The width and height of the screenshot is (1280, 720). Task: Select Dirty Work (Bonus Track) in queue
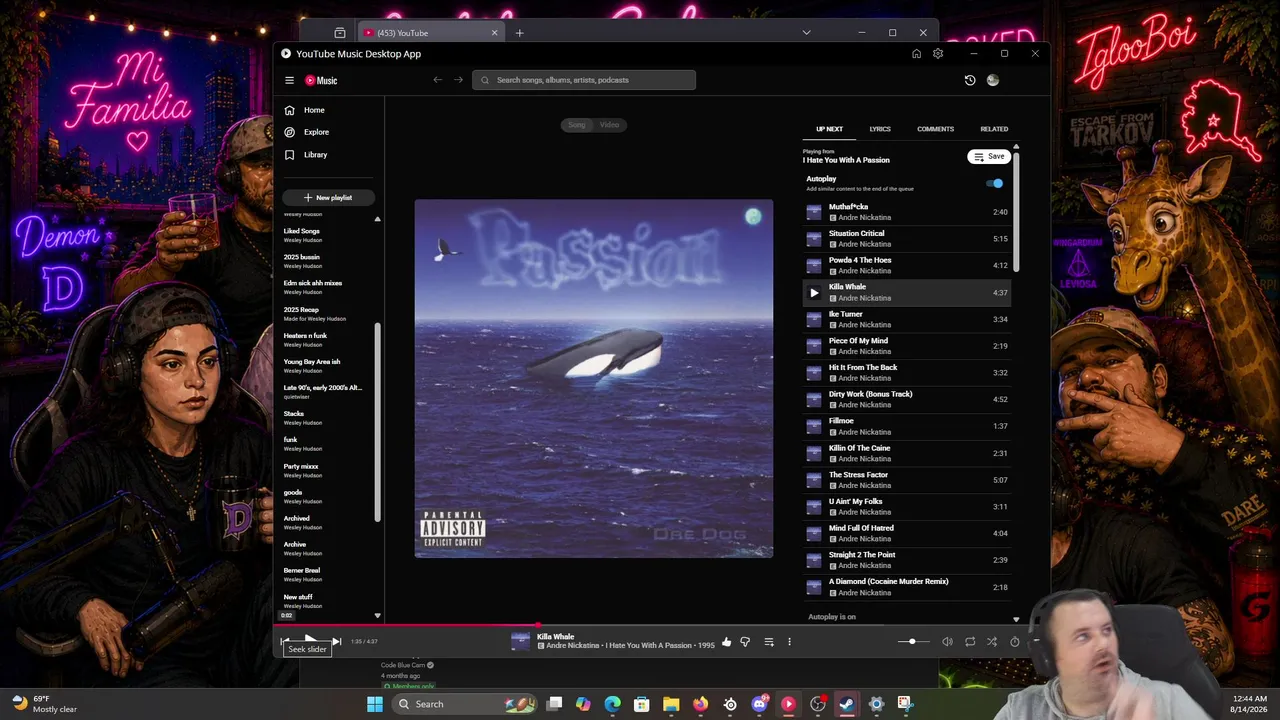pos(906,399)
